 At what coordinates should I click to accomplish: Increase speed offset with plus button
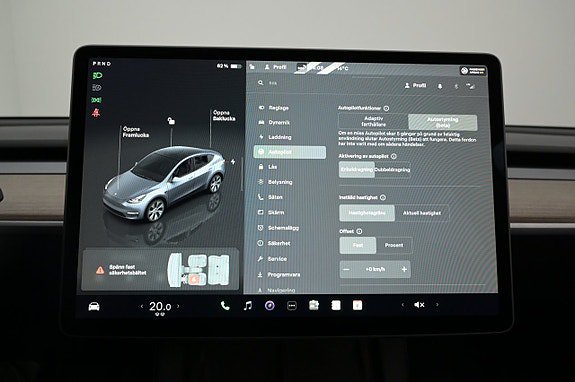pyautogui.click(x=404, y=269)
